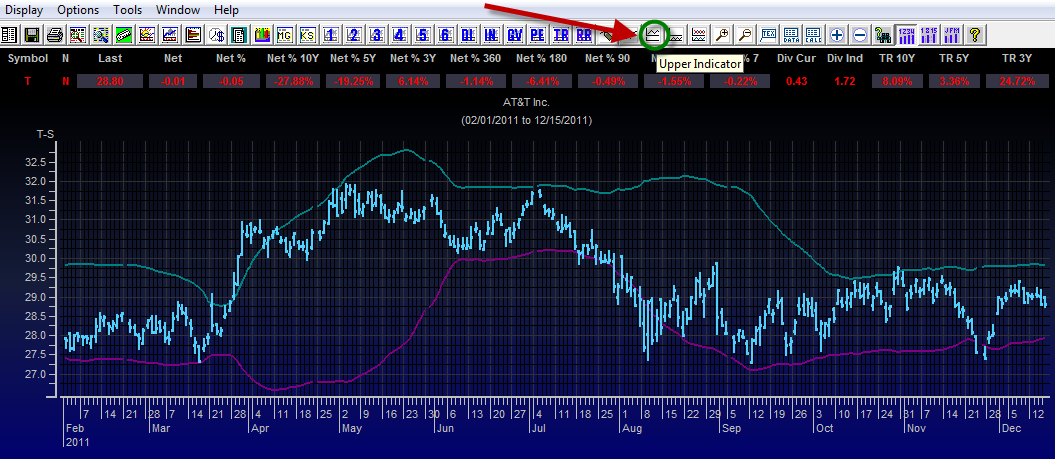Open the DATA table toolbar icon
Image resolution: width=1055 pixels, height=459 pixels.
pos(791,34)
